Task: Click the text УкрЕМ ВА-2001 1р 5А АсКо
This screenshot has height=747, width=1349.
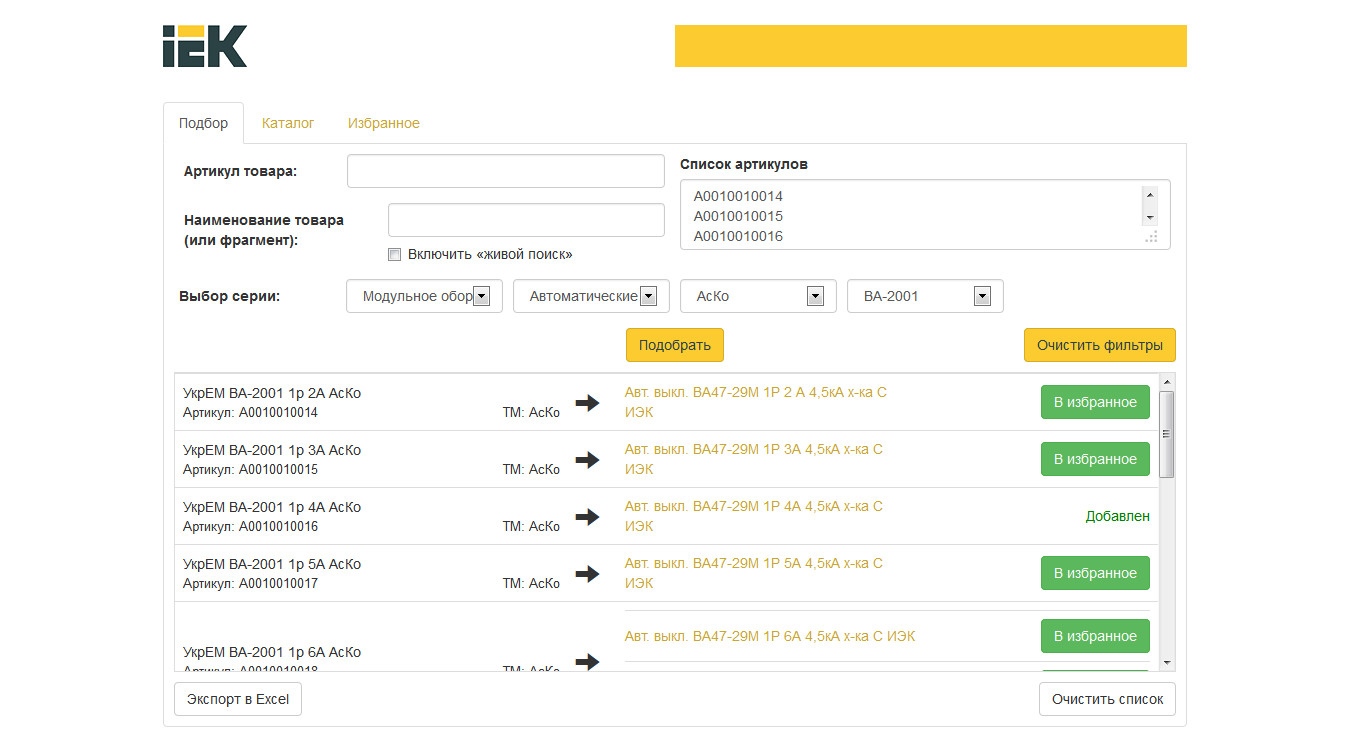Action: pos(272,564)
